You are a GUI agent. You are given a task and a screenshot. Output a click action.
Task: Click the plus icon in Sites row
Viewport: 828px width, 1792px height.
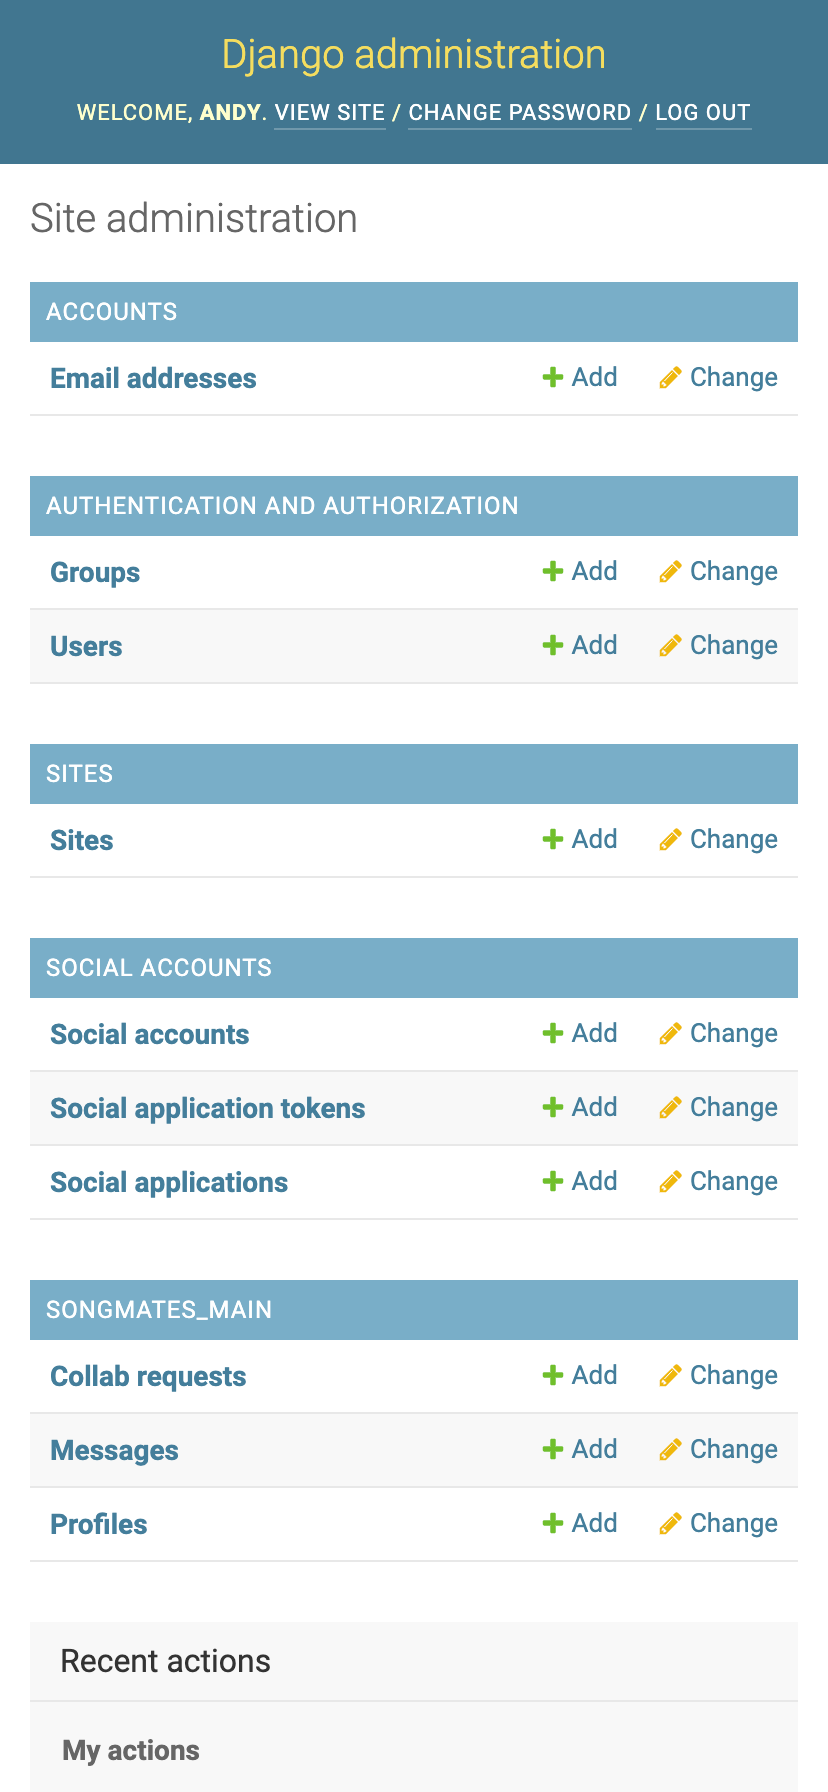[552, 839]
